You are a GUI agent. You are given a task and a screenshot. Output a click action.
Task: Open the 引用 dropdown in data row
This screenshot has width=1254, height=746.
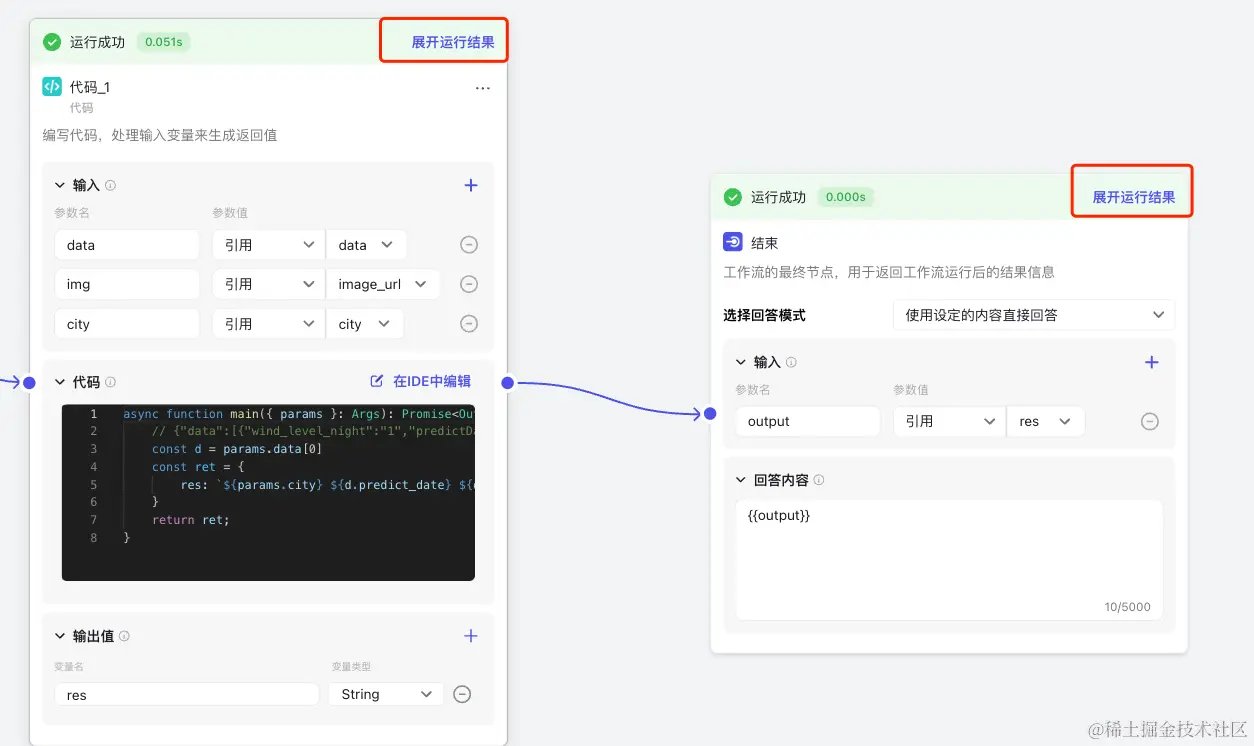coord(268,245)
